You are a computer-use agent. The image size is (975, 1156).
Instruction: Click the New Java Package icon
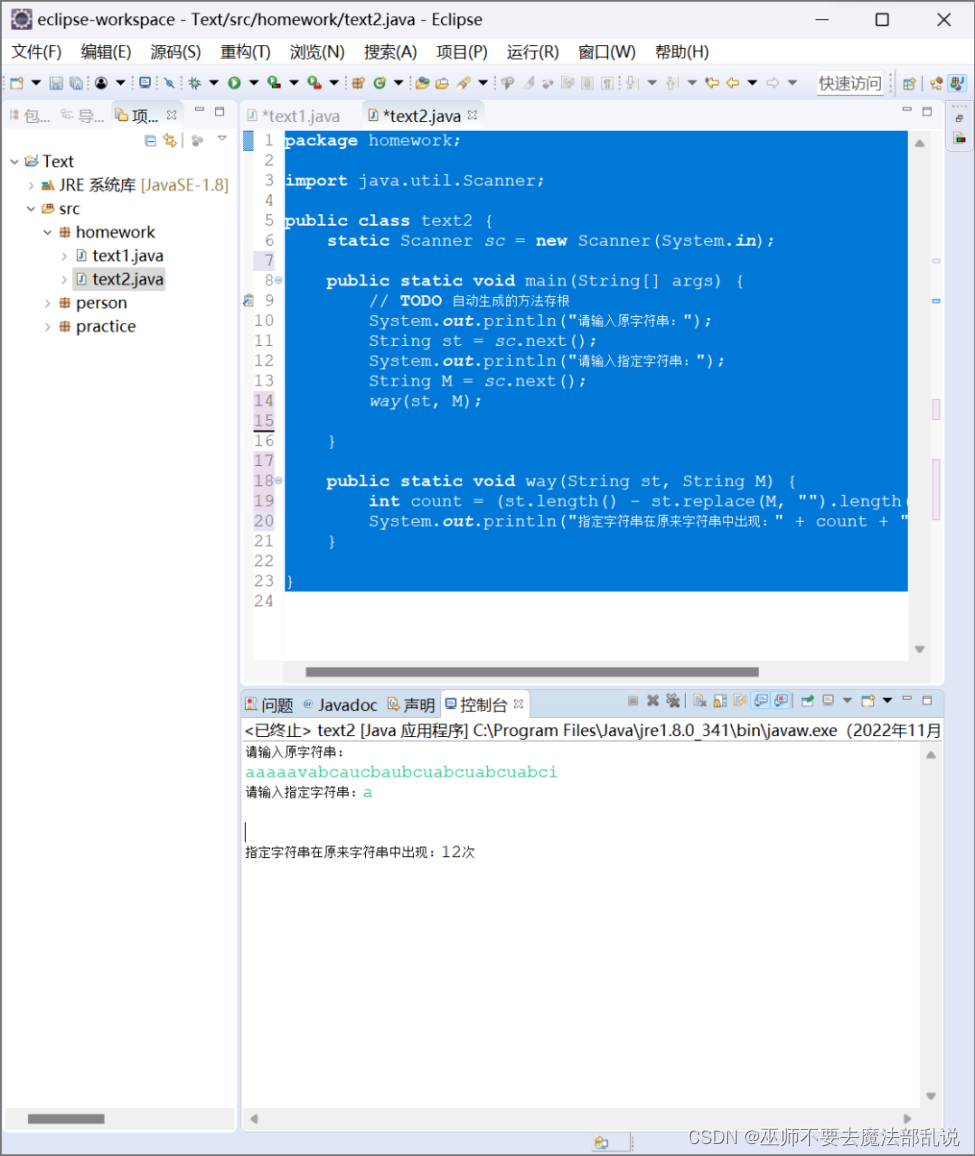click(x=358, y=83)
